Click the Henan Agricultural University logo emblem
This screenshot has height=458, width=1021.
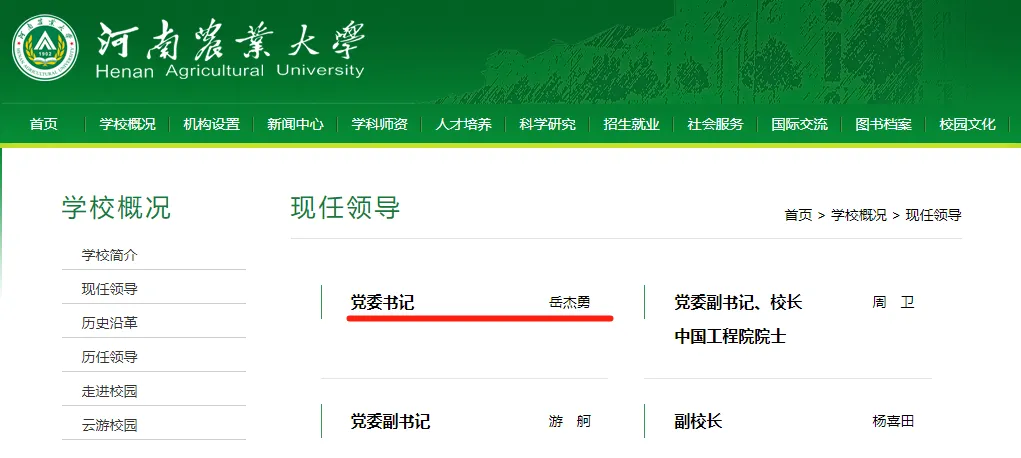click(46, 50)
